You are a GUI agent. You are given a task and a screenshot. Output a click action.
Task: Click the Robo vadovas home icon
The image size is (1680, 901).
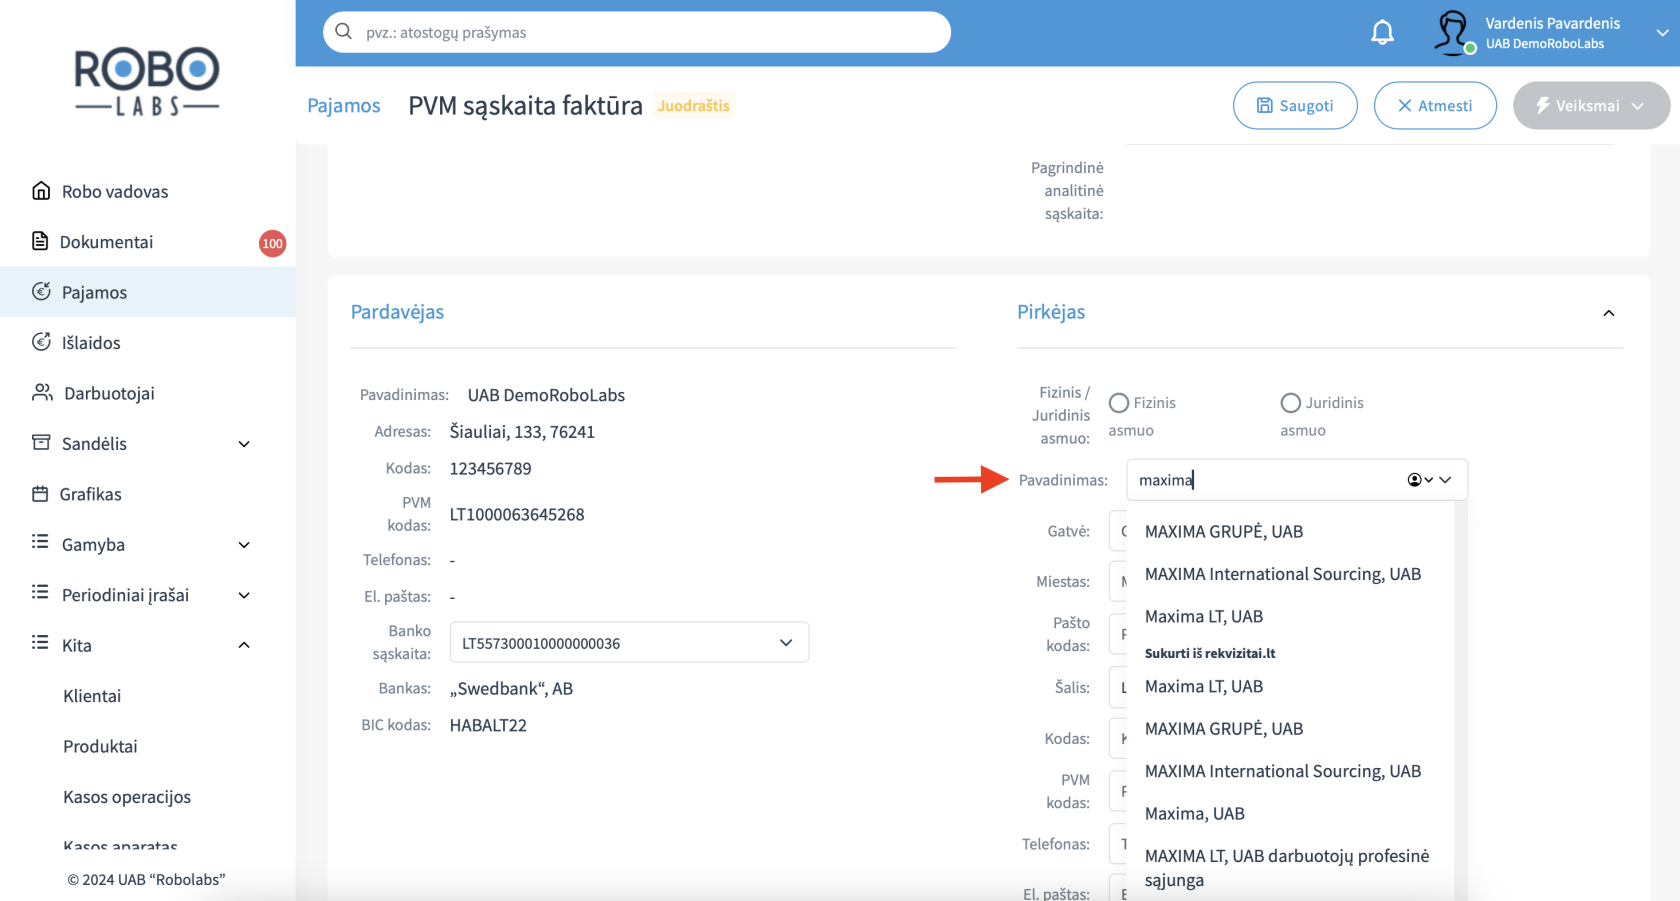click(41, 191)
